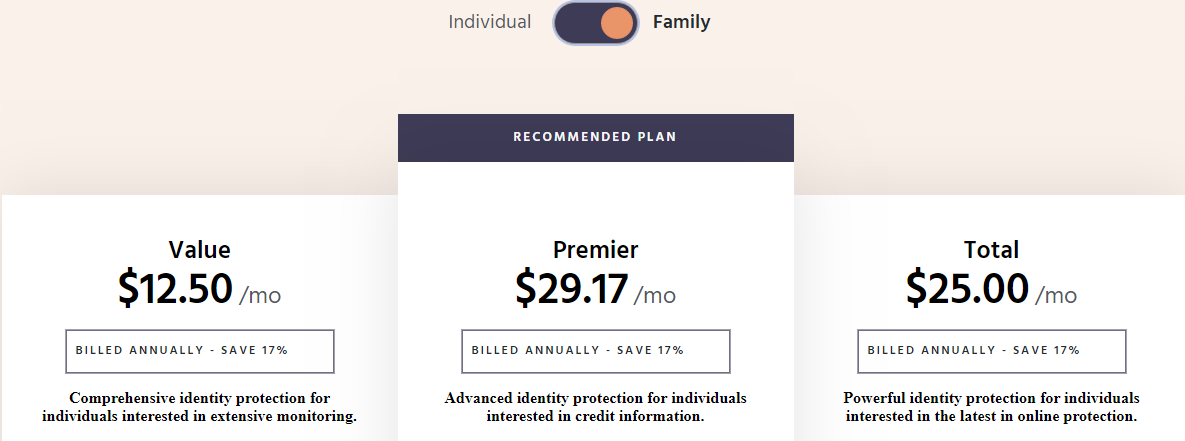Open the Value plan billing box
Screen dimensions: 1185x441
[x=200, y=351]
